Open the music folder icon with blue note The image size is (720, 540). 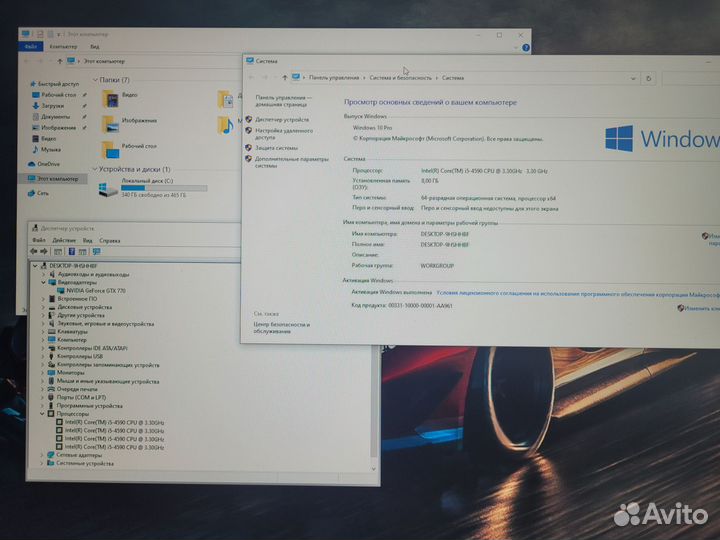click(226, 125)
